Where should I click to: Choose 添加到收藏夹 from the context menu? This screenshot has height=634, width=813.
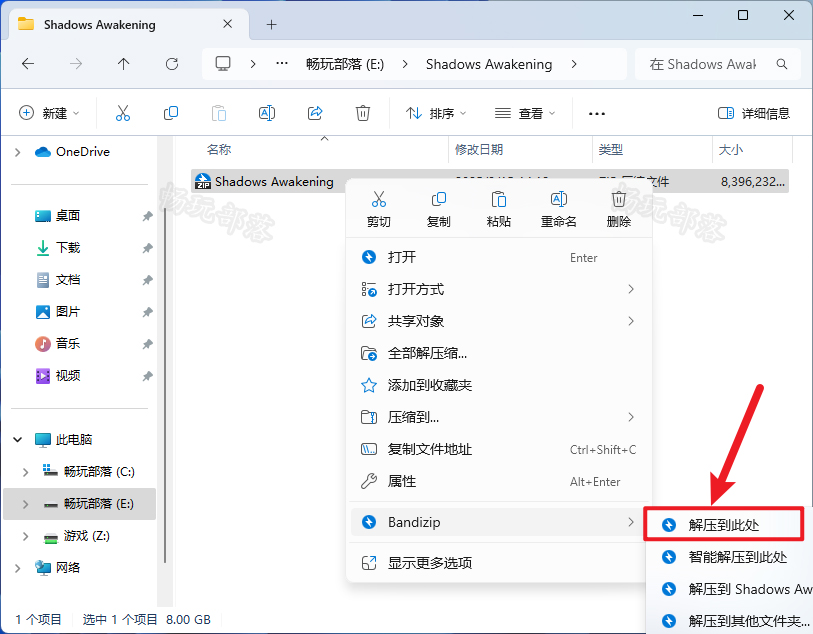pos(498,385)
